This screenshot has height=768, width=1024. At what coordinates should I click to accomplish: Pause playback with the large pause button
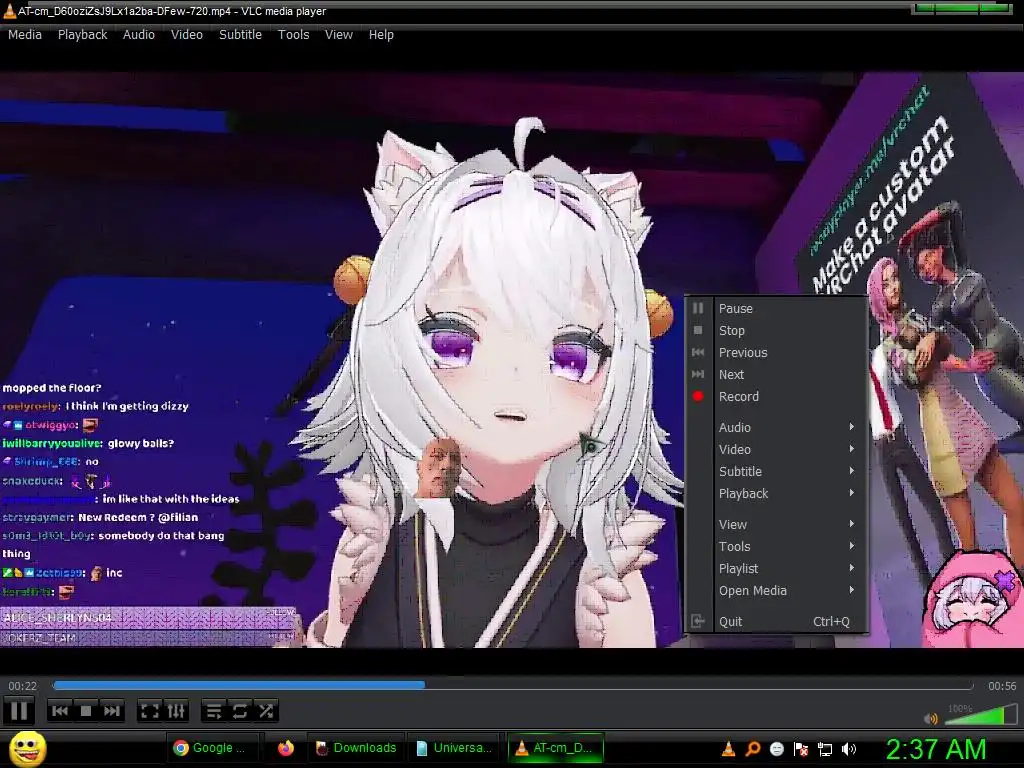pos(19,711)
